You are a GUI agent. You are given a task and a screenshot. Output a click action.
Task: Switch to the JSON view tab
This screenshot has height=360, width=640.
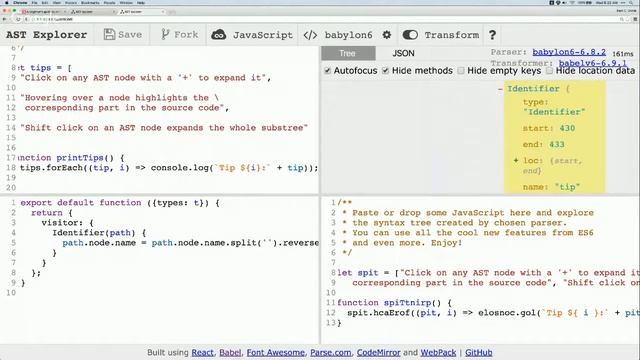403,53
